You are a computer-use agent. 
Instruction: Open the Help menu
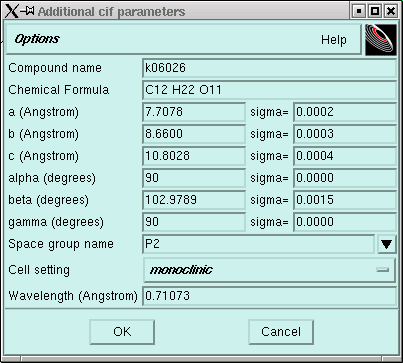coord(334,40)
